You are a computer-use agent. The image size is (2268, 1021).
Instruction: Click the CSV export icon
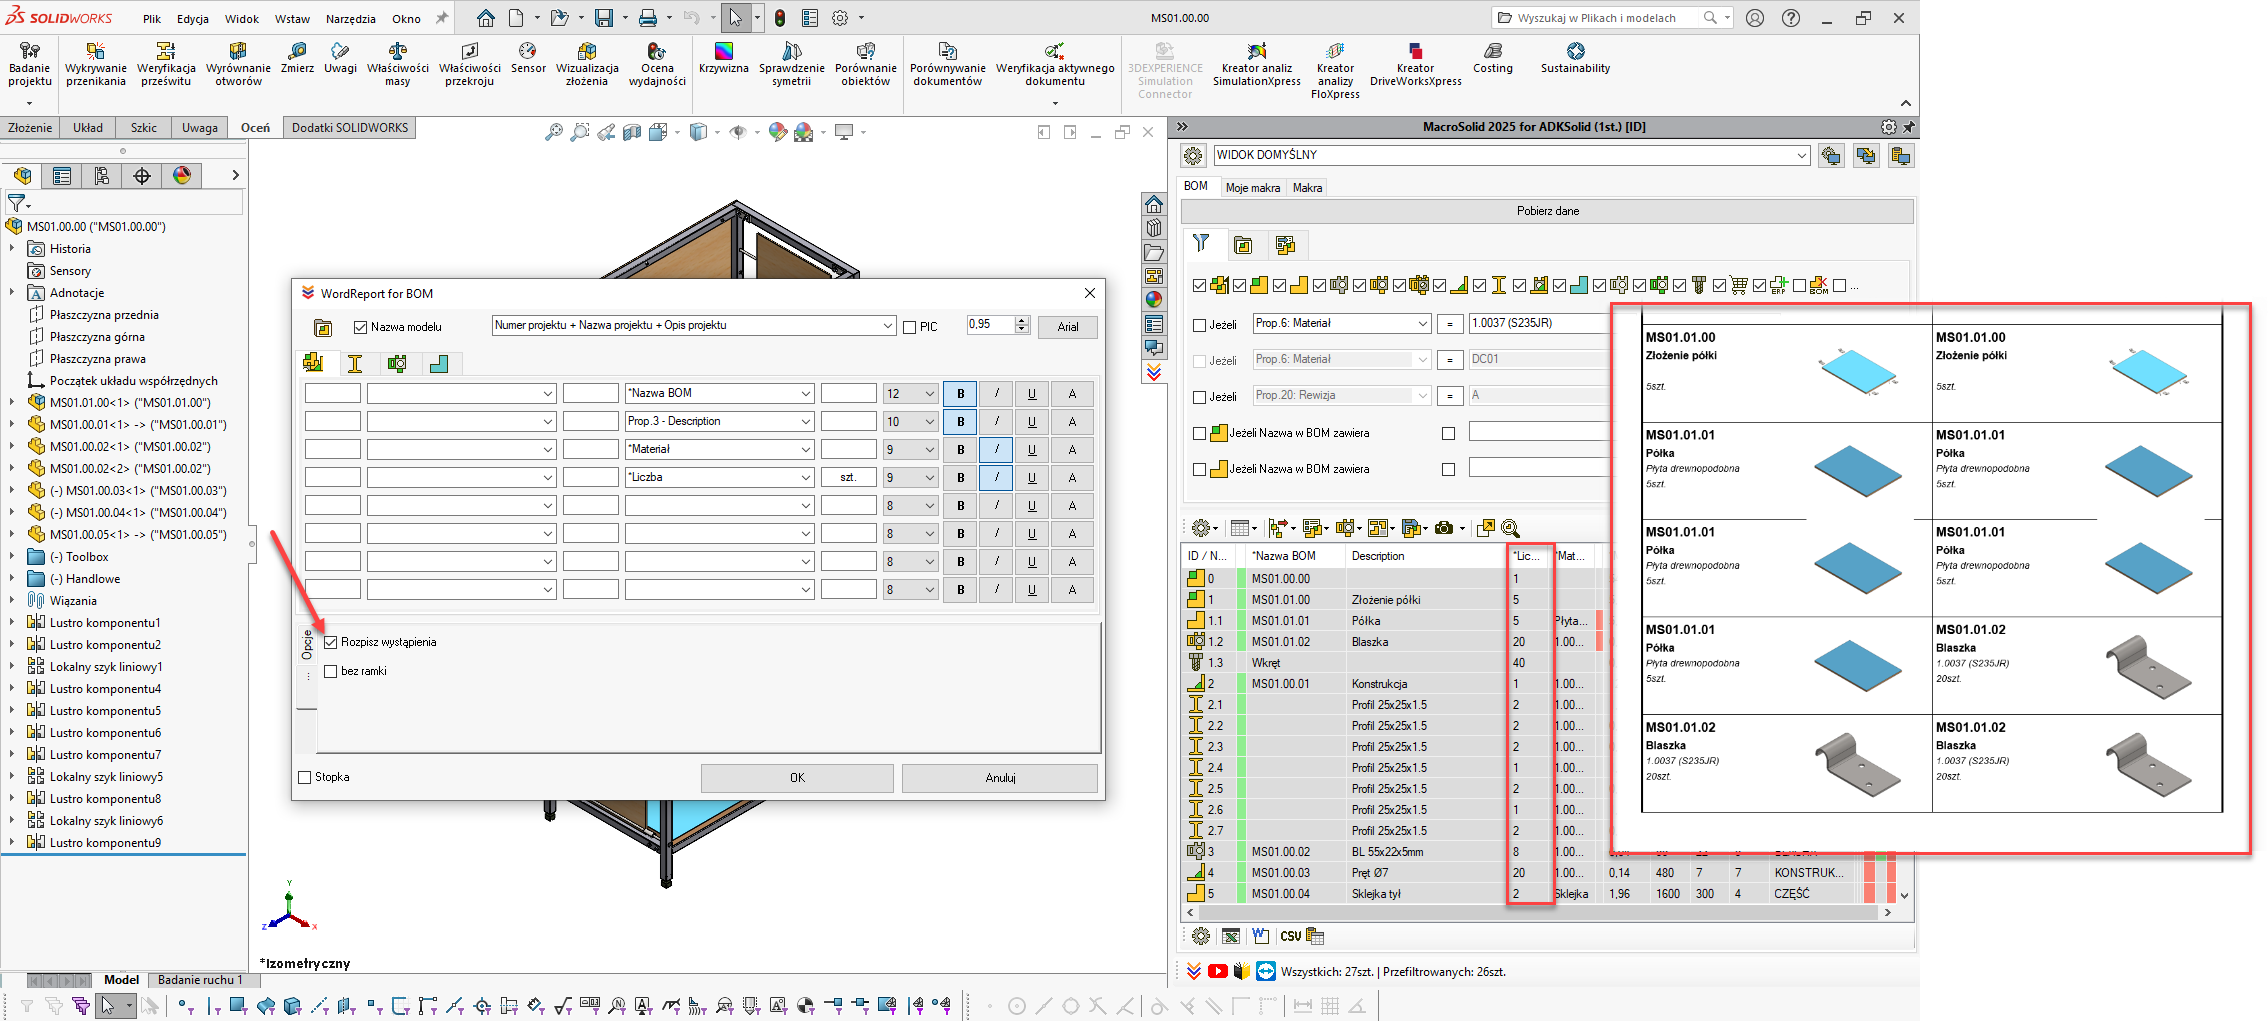[x=1290, y=936]
